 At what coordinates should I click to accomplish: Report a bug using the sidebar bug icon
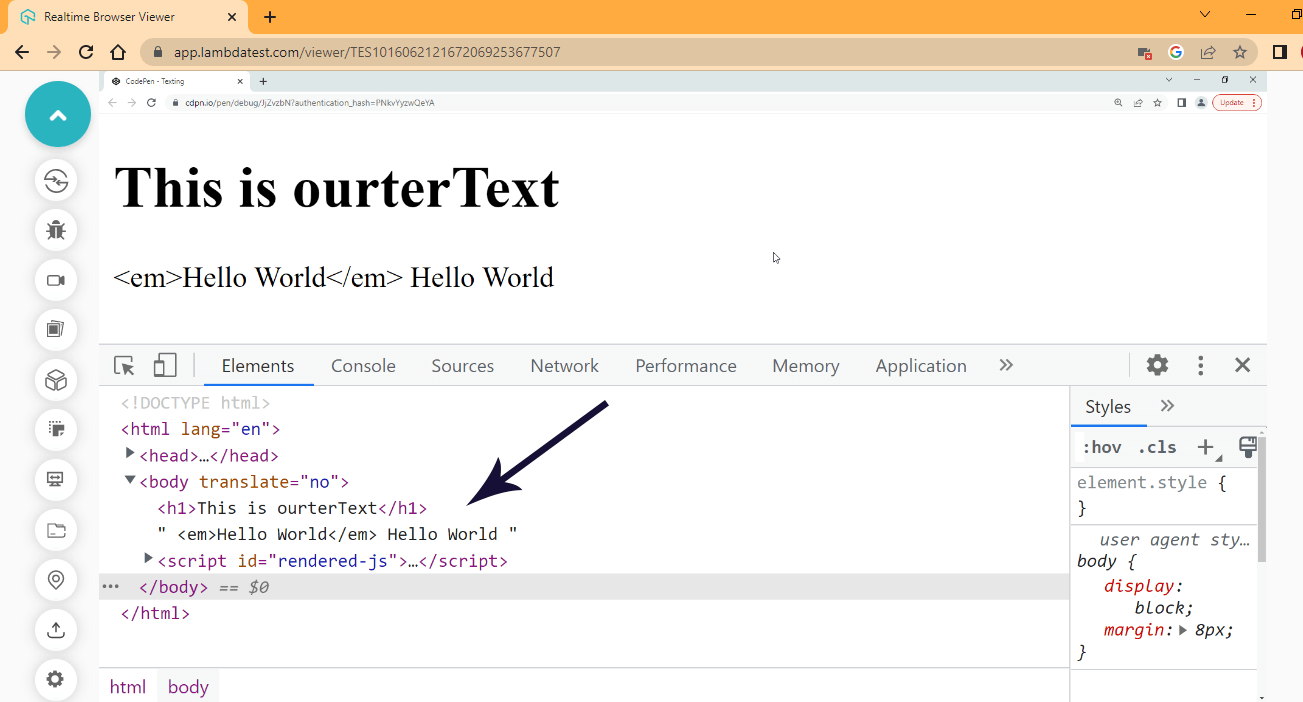[x=56, y=230]
